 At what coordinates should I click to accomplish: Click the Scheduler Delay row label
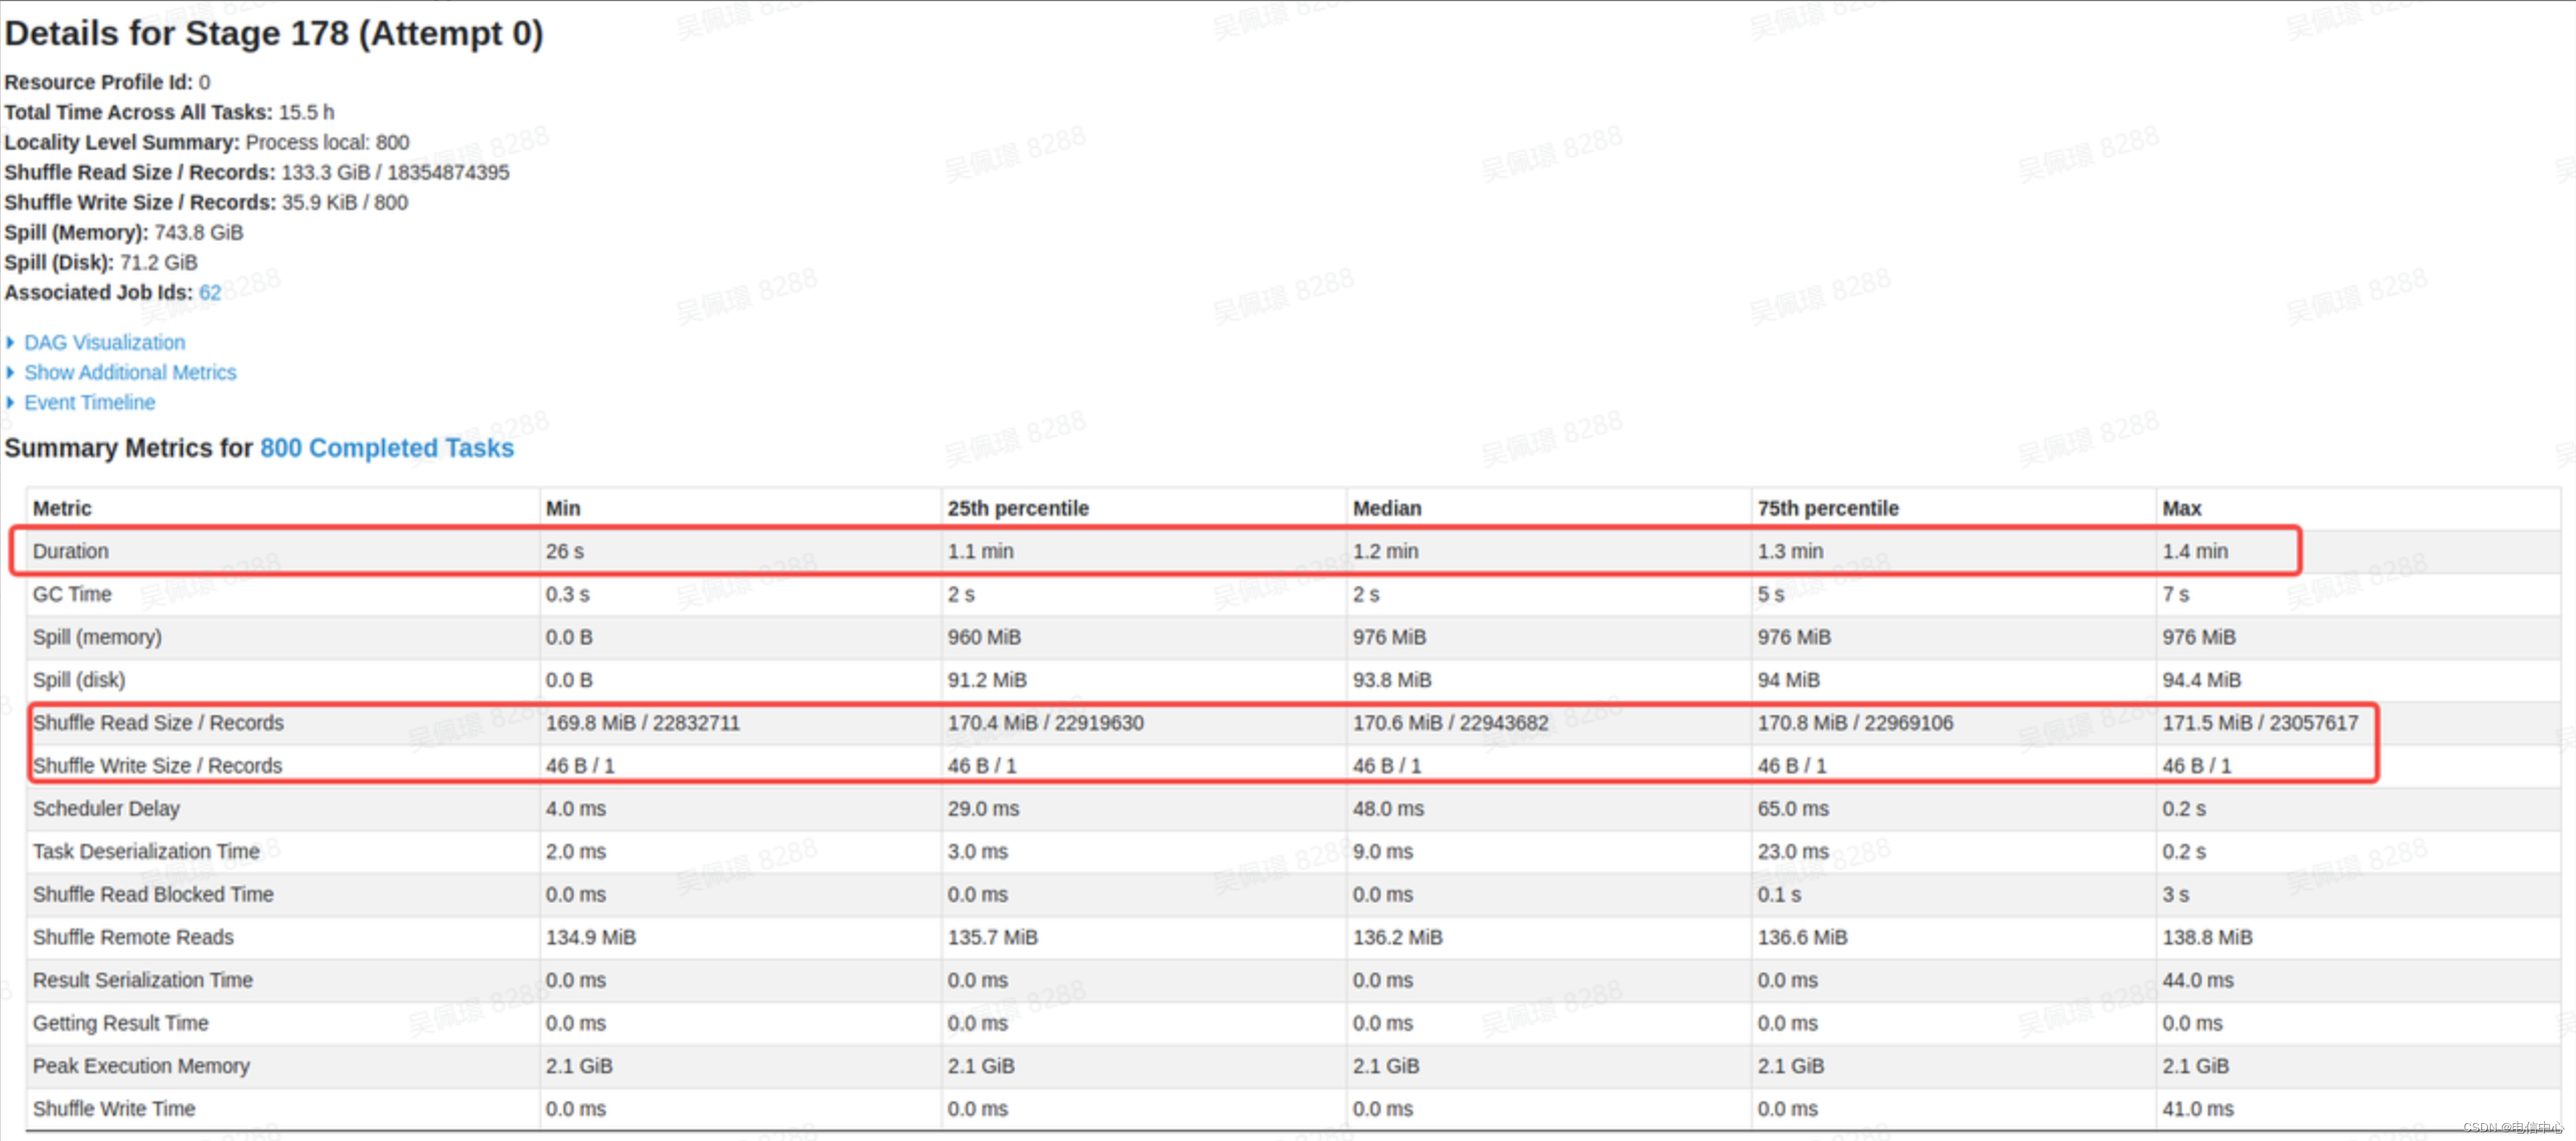click(x=106, y=809)
